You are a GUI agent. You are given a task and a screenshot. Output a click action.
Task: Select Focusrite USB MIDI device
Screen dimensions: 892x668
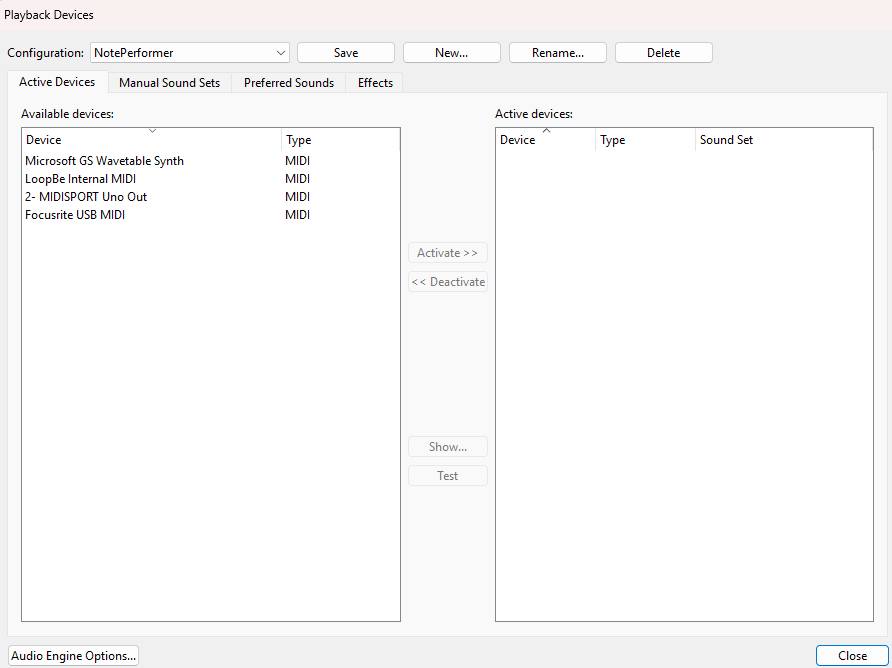[x=210, y=215]
